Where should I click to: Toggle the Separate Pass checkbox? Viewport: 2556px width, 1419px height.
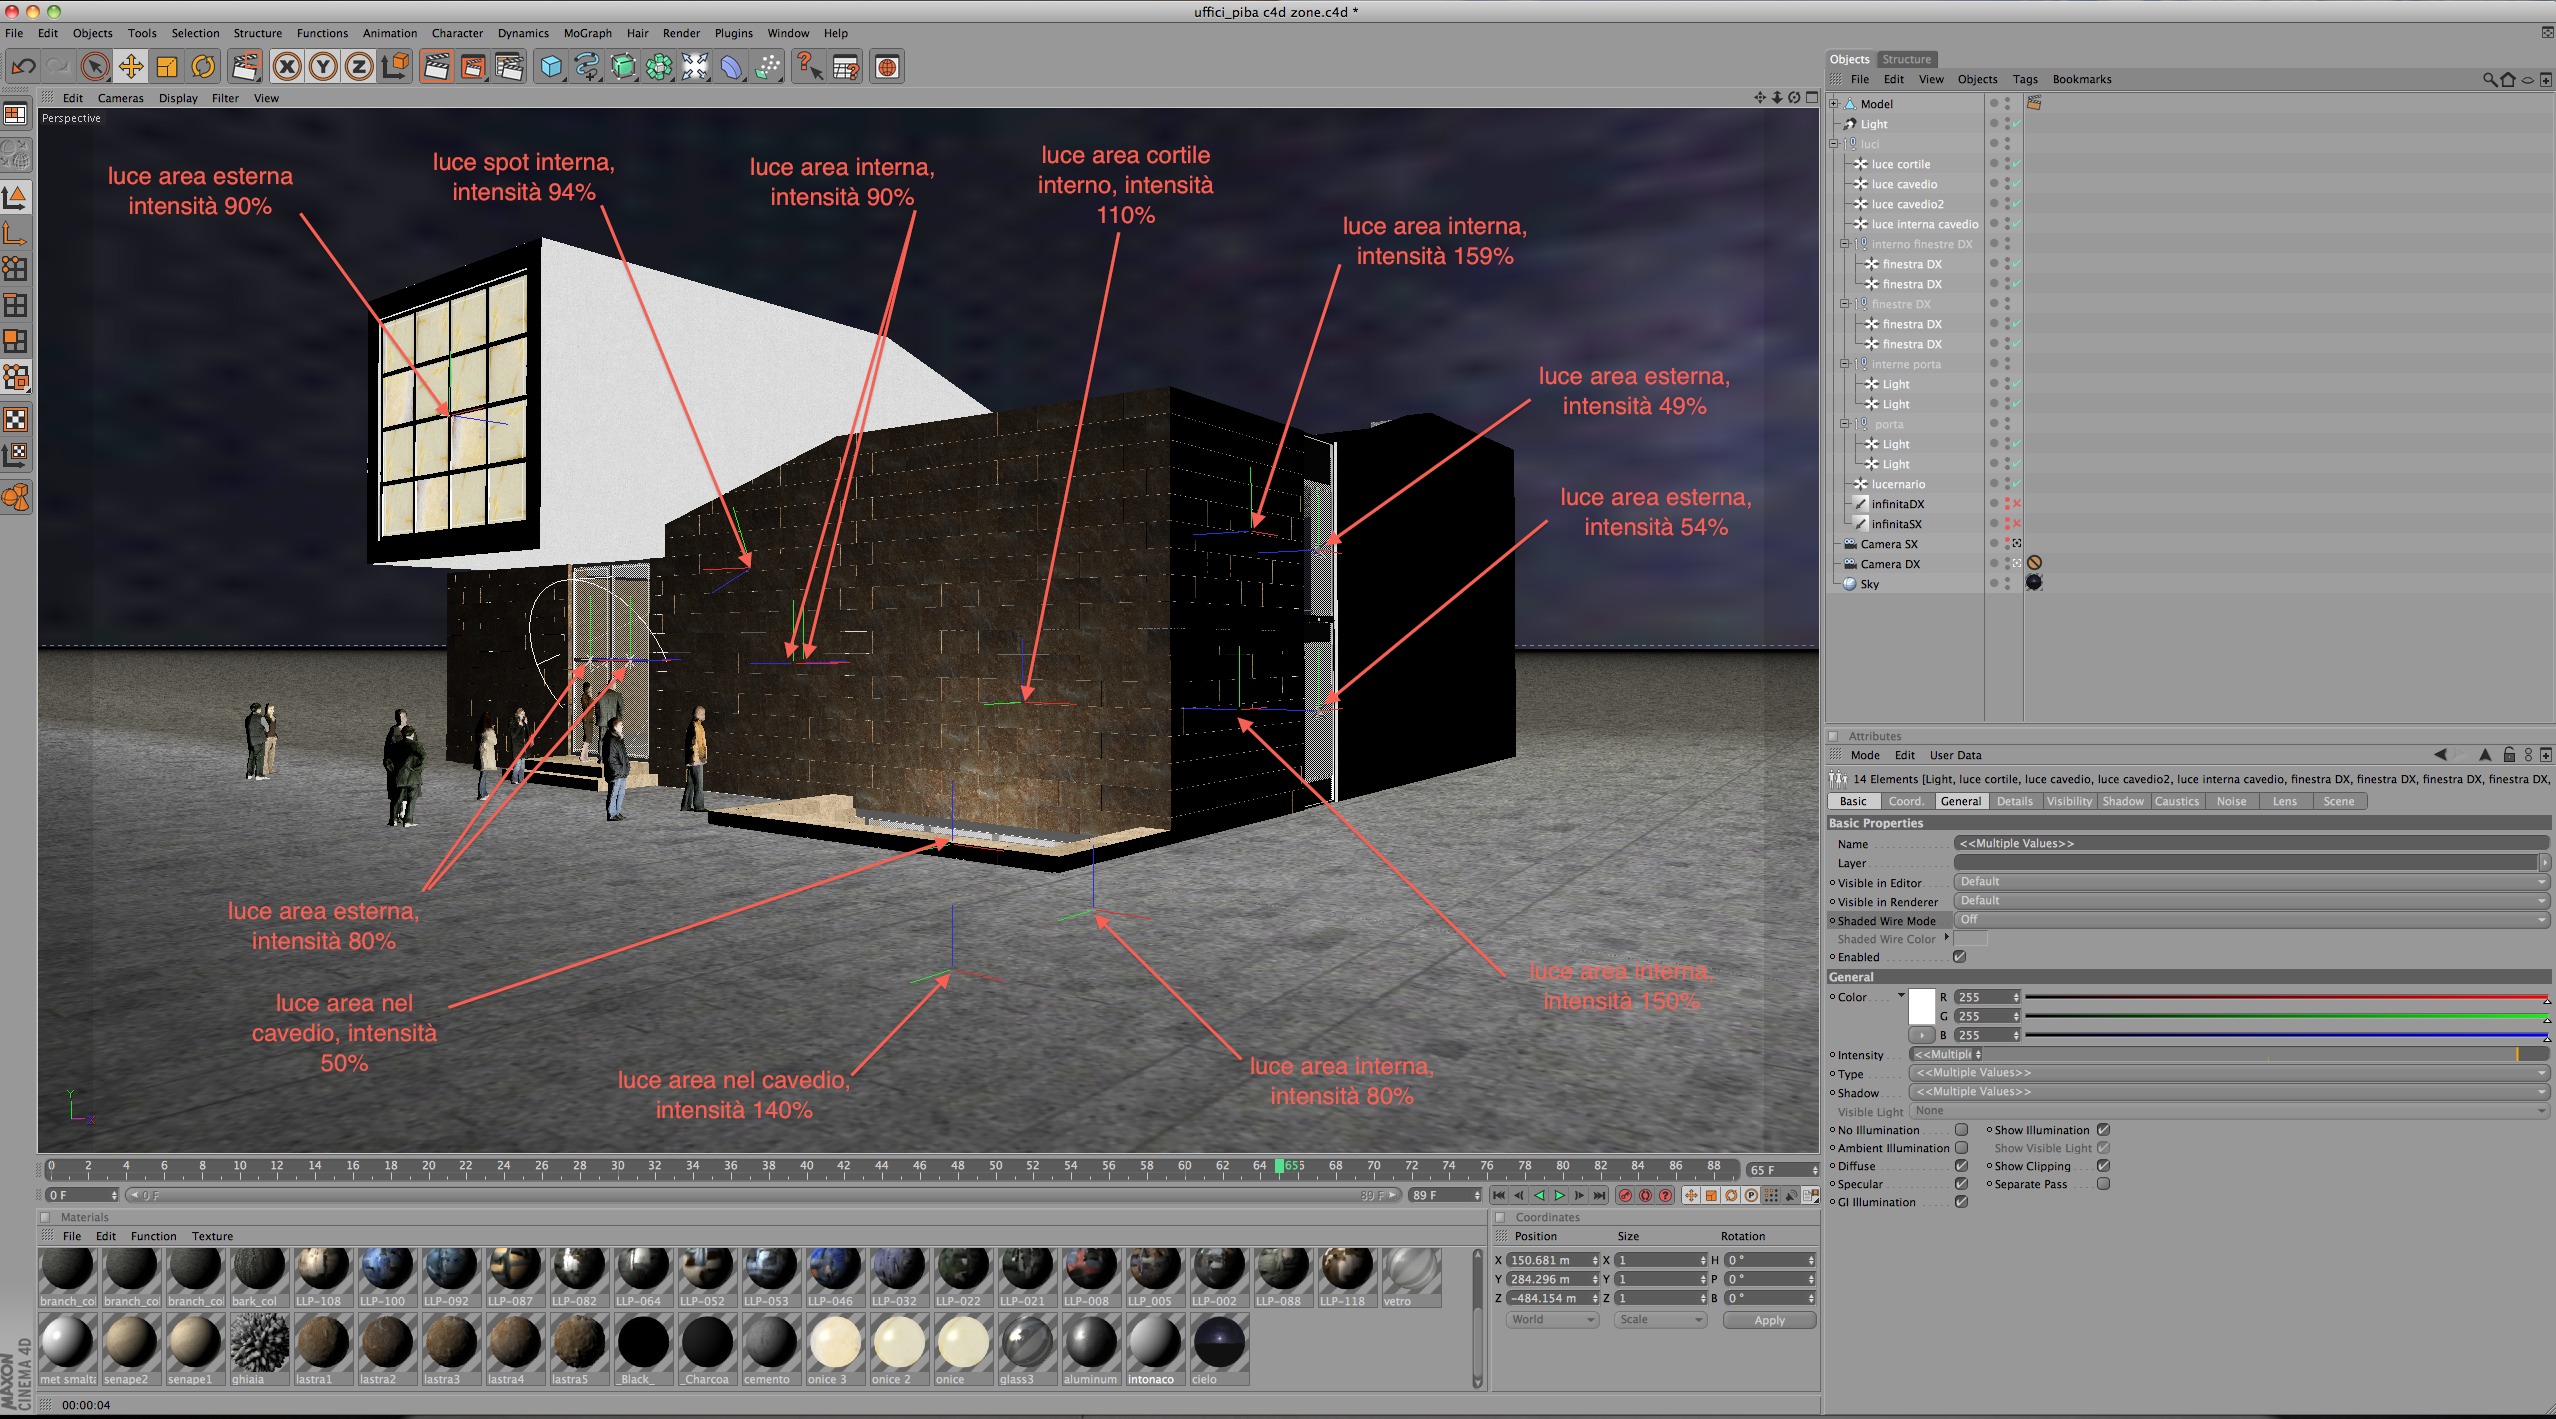tap(2104, 1184)
